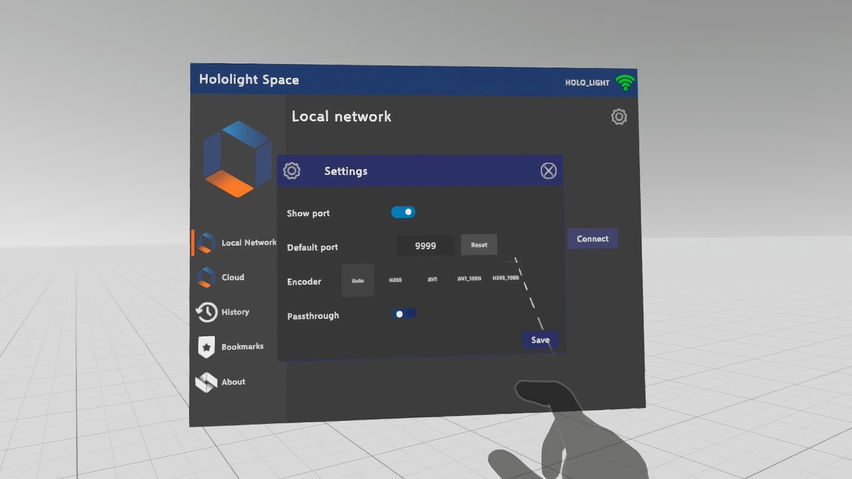Click the Bookmarks star badge icon

point(206,347)
